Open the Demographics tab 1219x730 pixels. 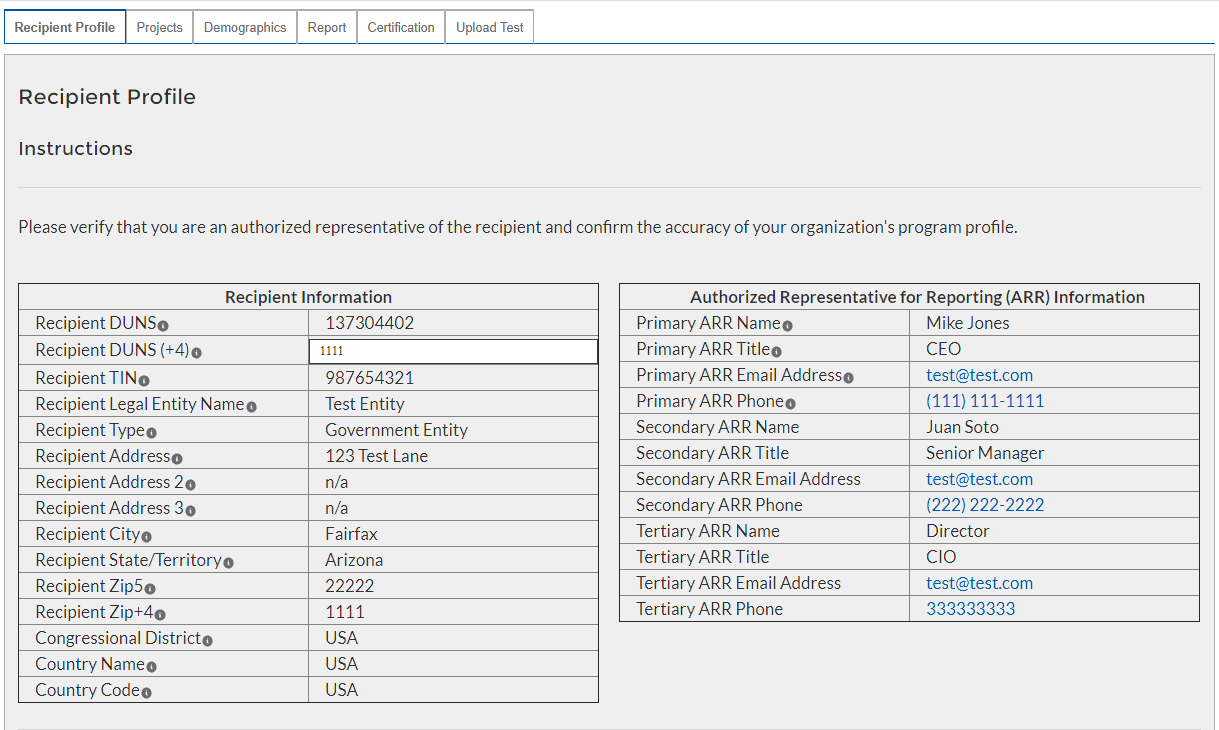point(245,27)
